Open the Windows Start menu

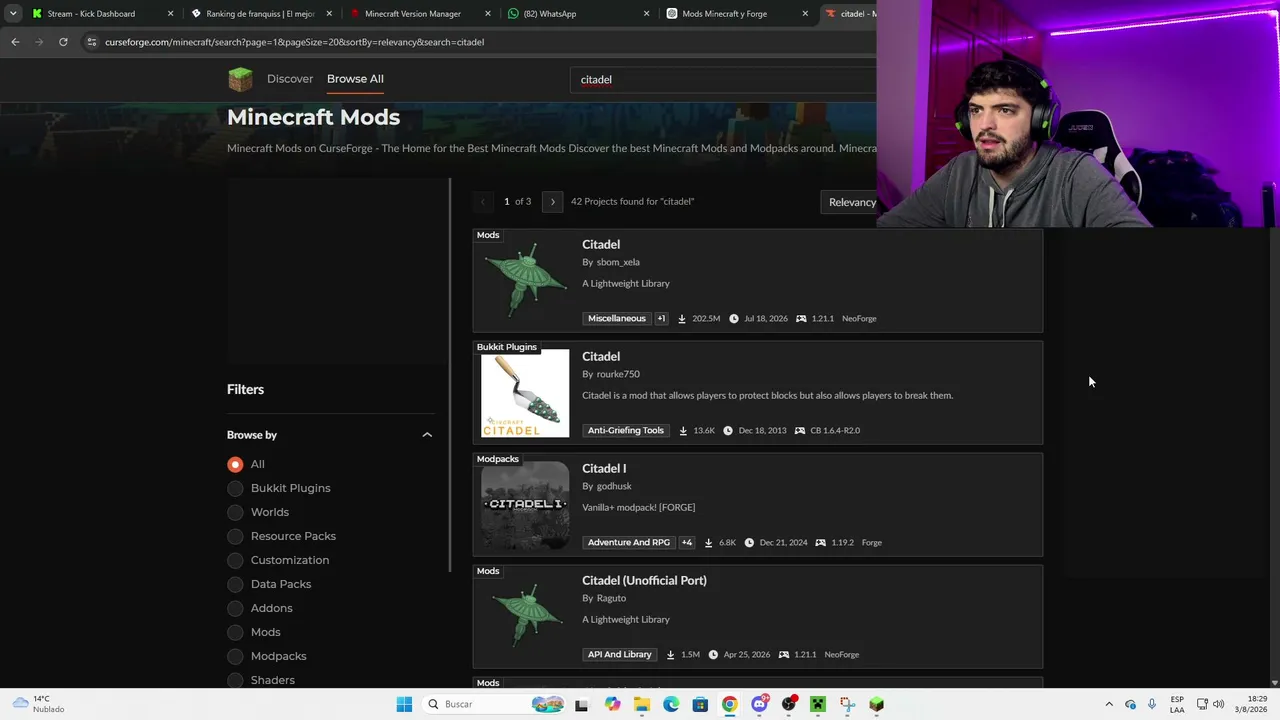pos(404,704)
